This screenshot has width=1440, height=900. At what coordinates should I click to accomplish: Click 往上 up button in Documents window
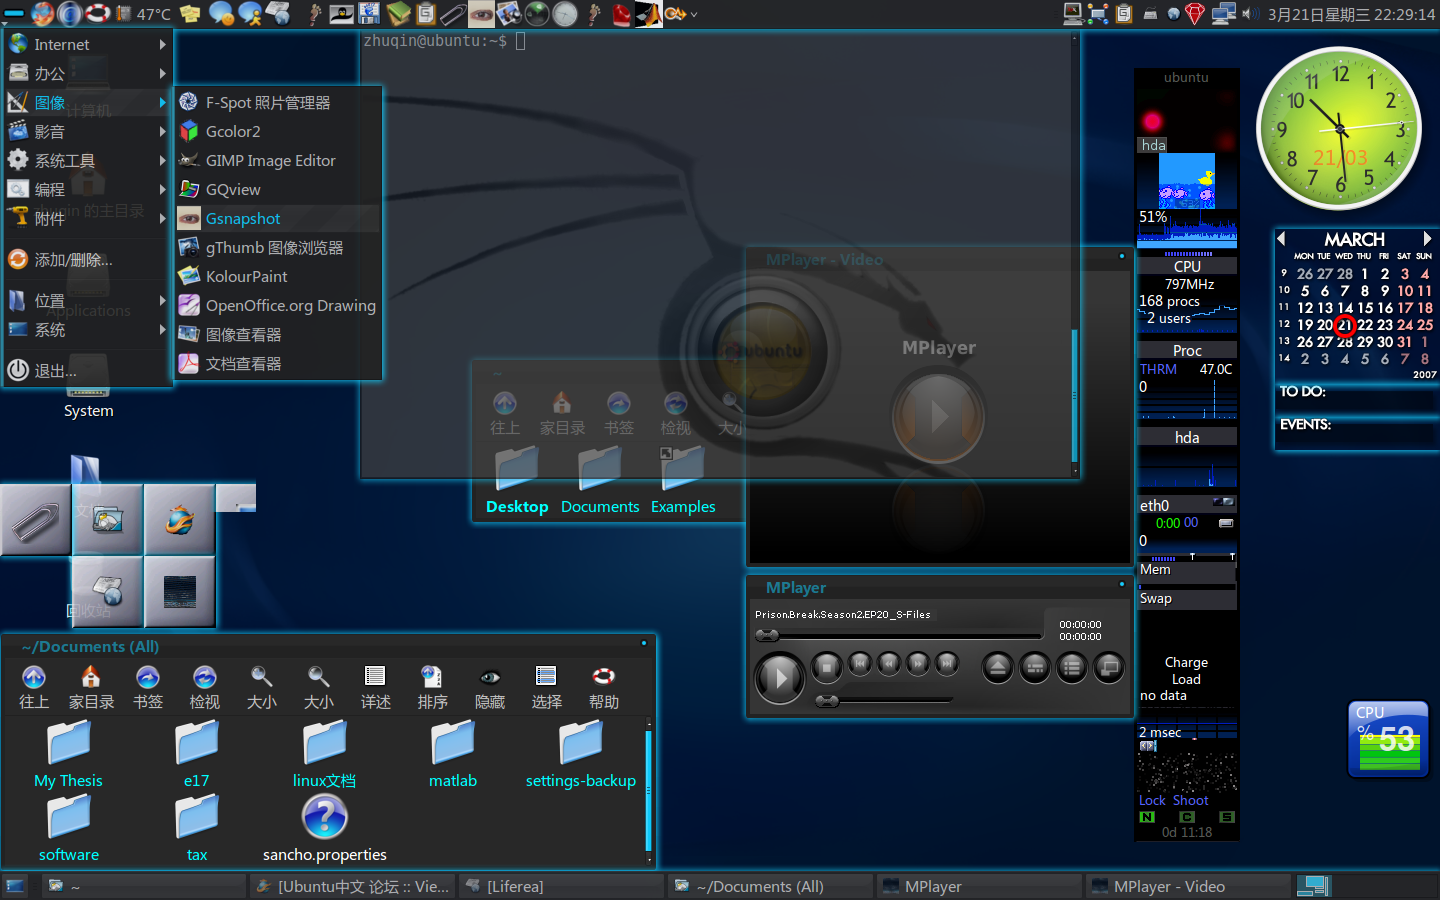pyautogui.click(x=34, y=687)
